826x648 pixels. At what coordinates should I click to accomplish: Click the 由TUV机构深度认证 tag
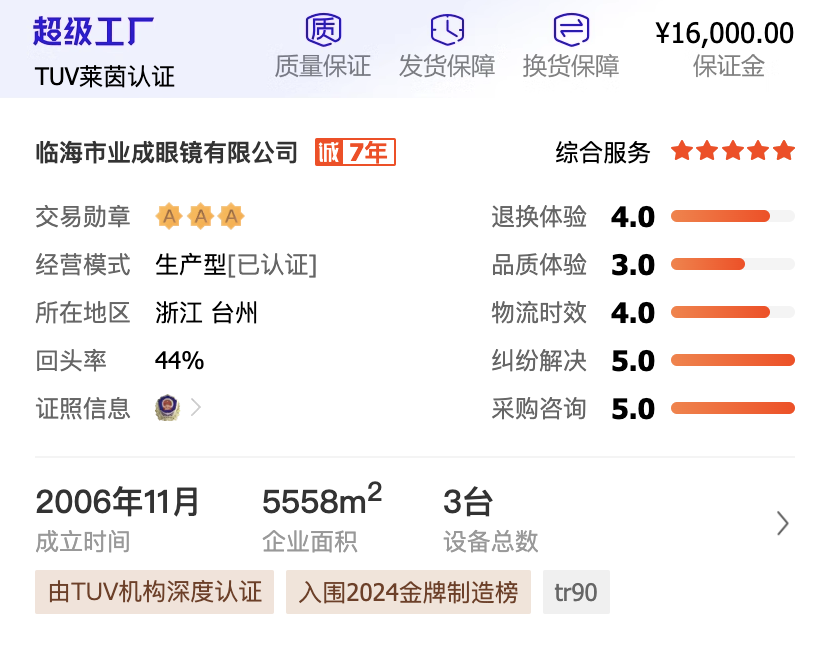click(154, 592)
